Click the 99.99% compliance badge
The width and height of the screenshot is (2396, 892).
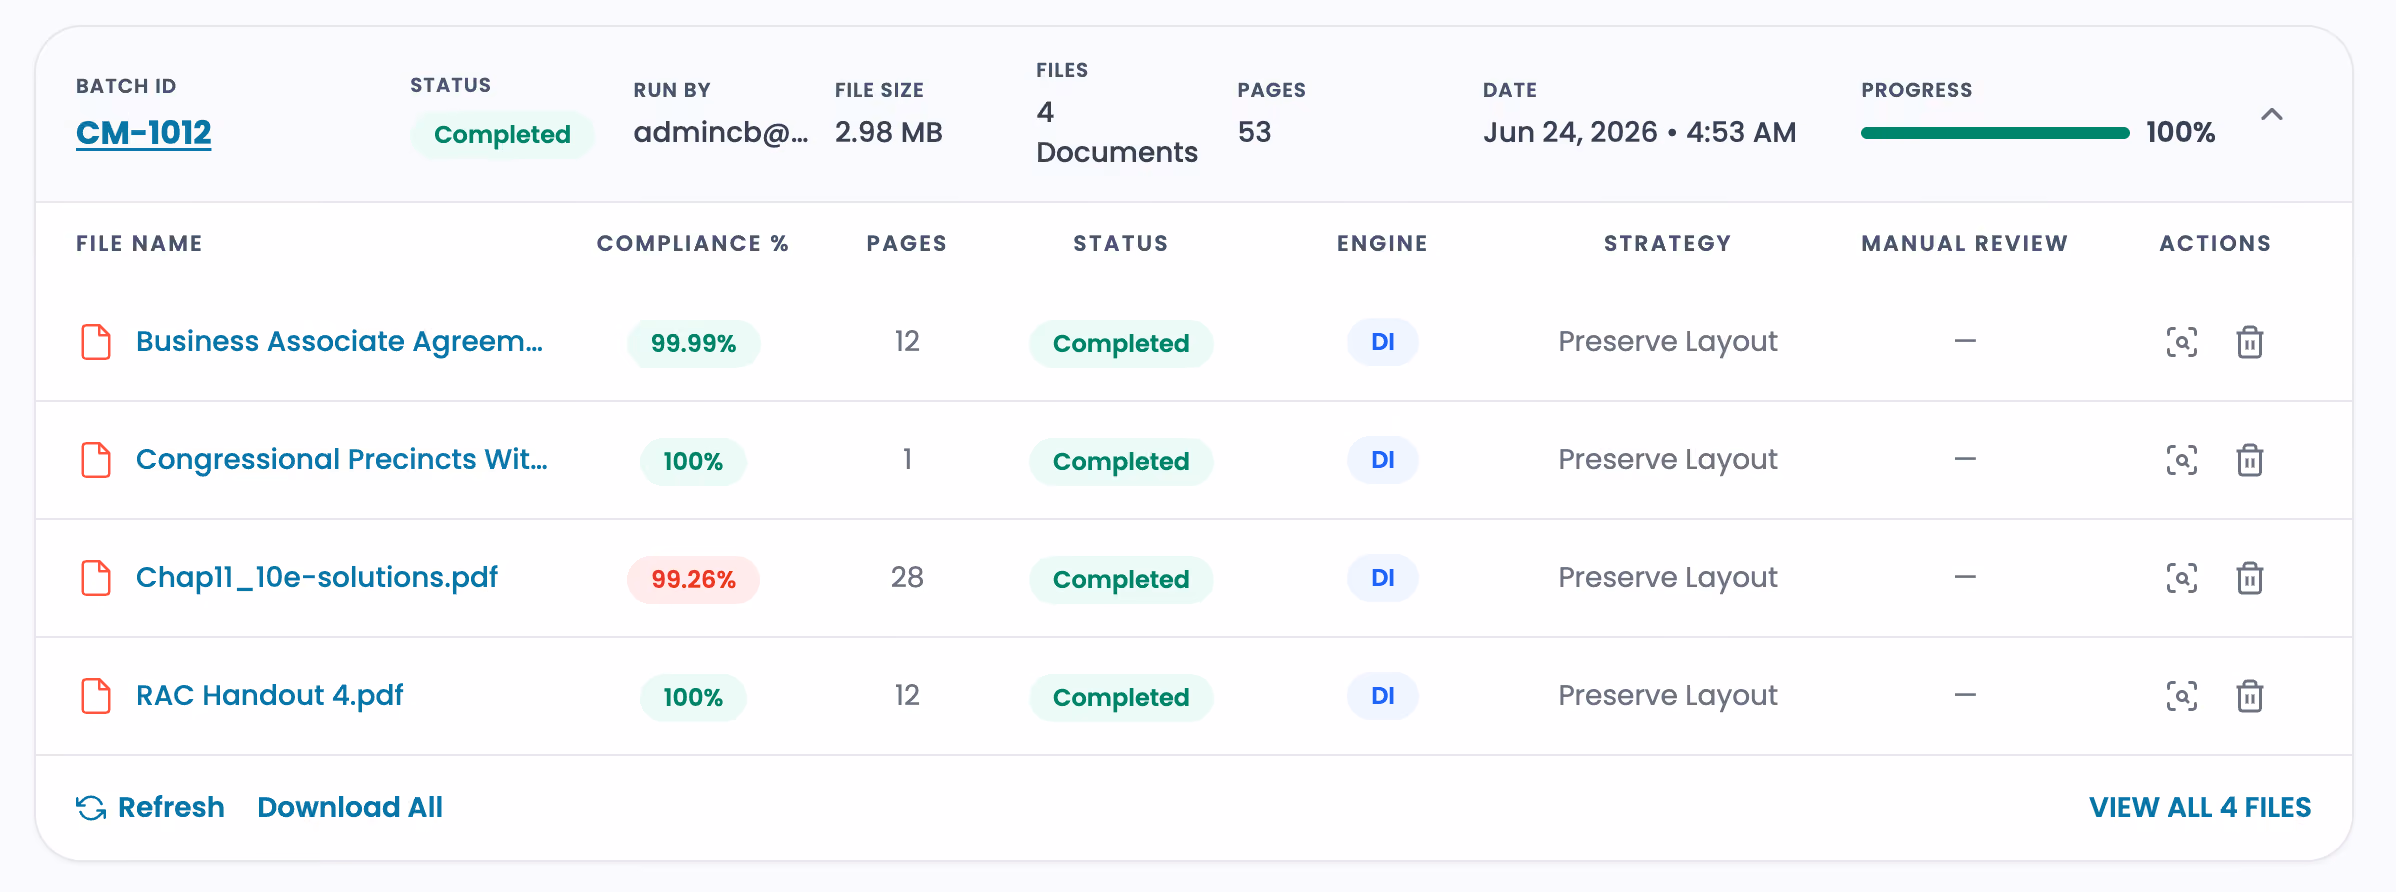pyautogui.click(x=693, y=343)
